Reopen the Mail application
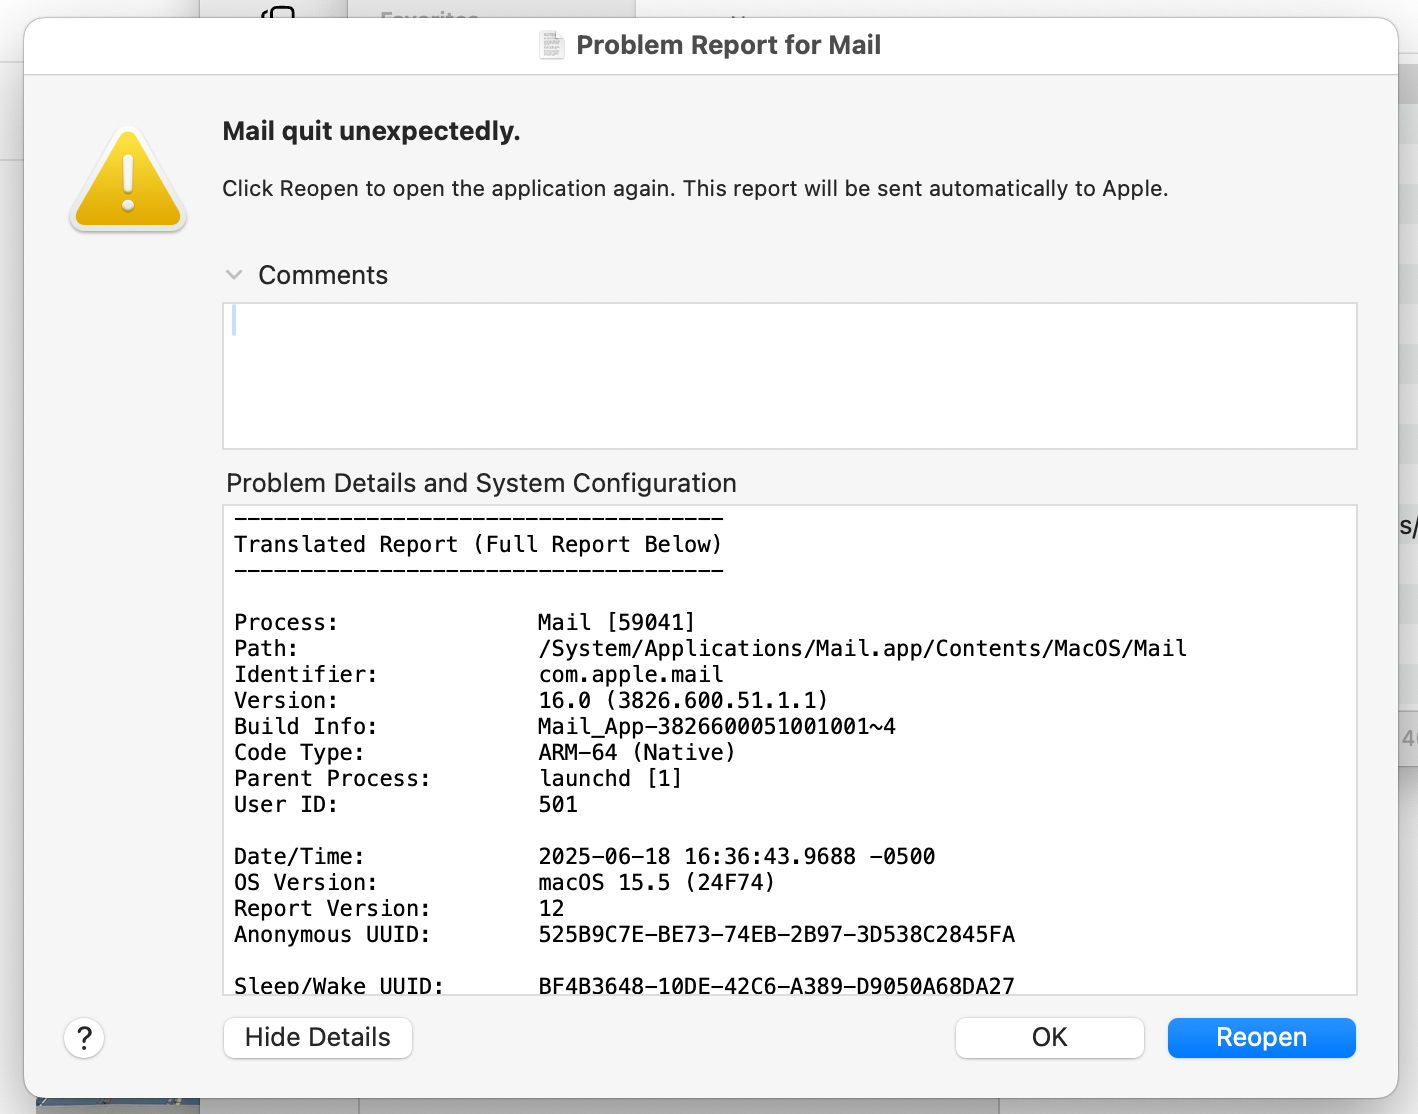Screen dimensions: 1418x1114 [1261, 1038]
